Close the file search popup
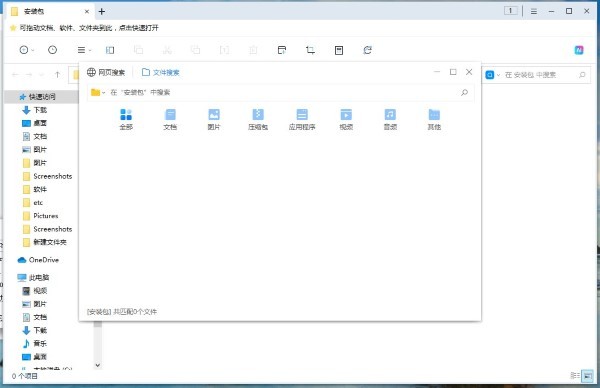The image size is (600, 388). (x=469, y=72)
